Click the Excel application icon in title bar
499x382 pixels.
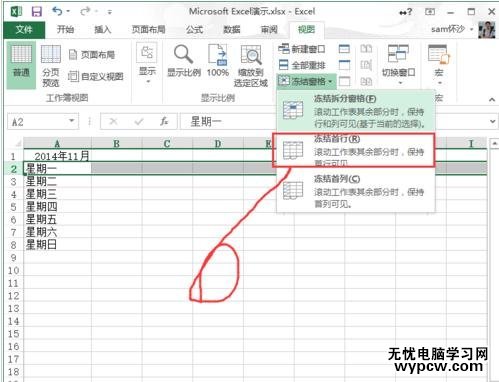coord(16,12)
